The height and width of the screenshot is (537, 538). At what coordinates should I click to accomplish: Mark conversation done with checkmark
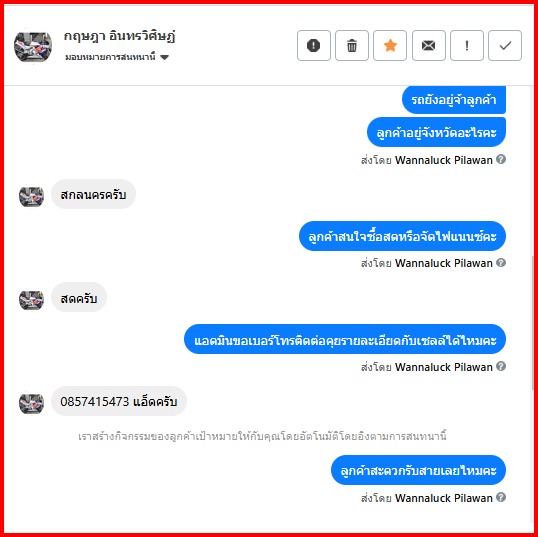505,45
